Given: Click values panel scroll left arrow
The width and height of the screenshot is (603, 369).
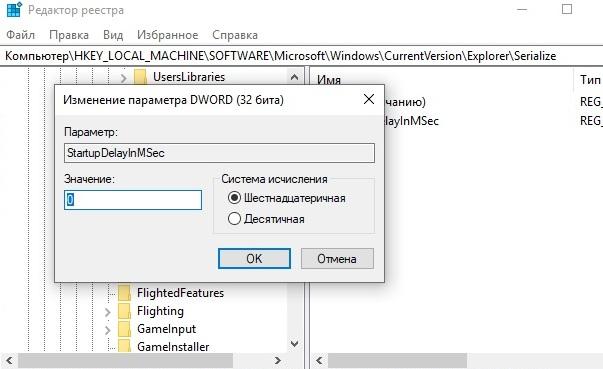Looking at the screenshot, I should (x=319, y=361).
